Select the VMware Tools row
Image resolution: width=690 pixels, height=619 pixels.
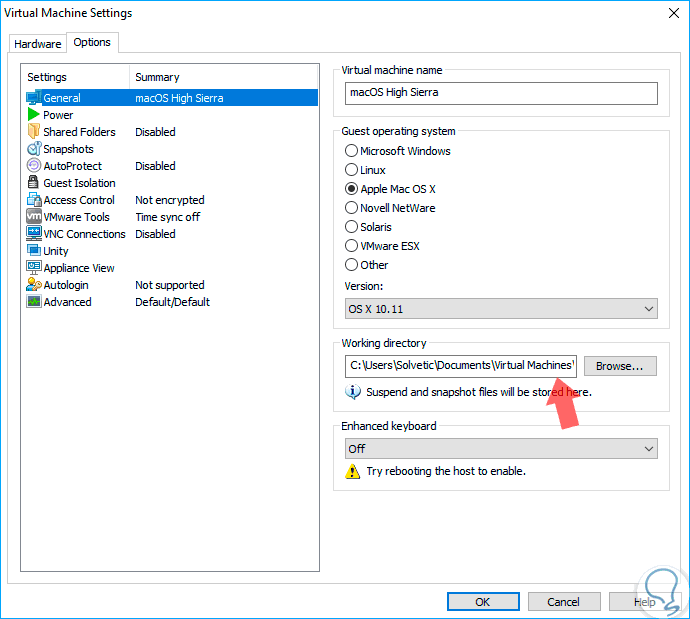click(172, 217)
